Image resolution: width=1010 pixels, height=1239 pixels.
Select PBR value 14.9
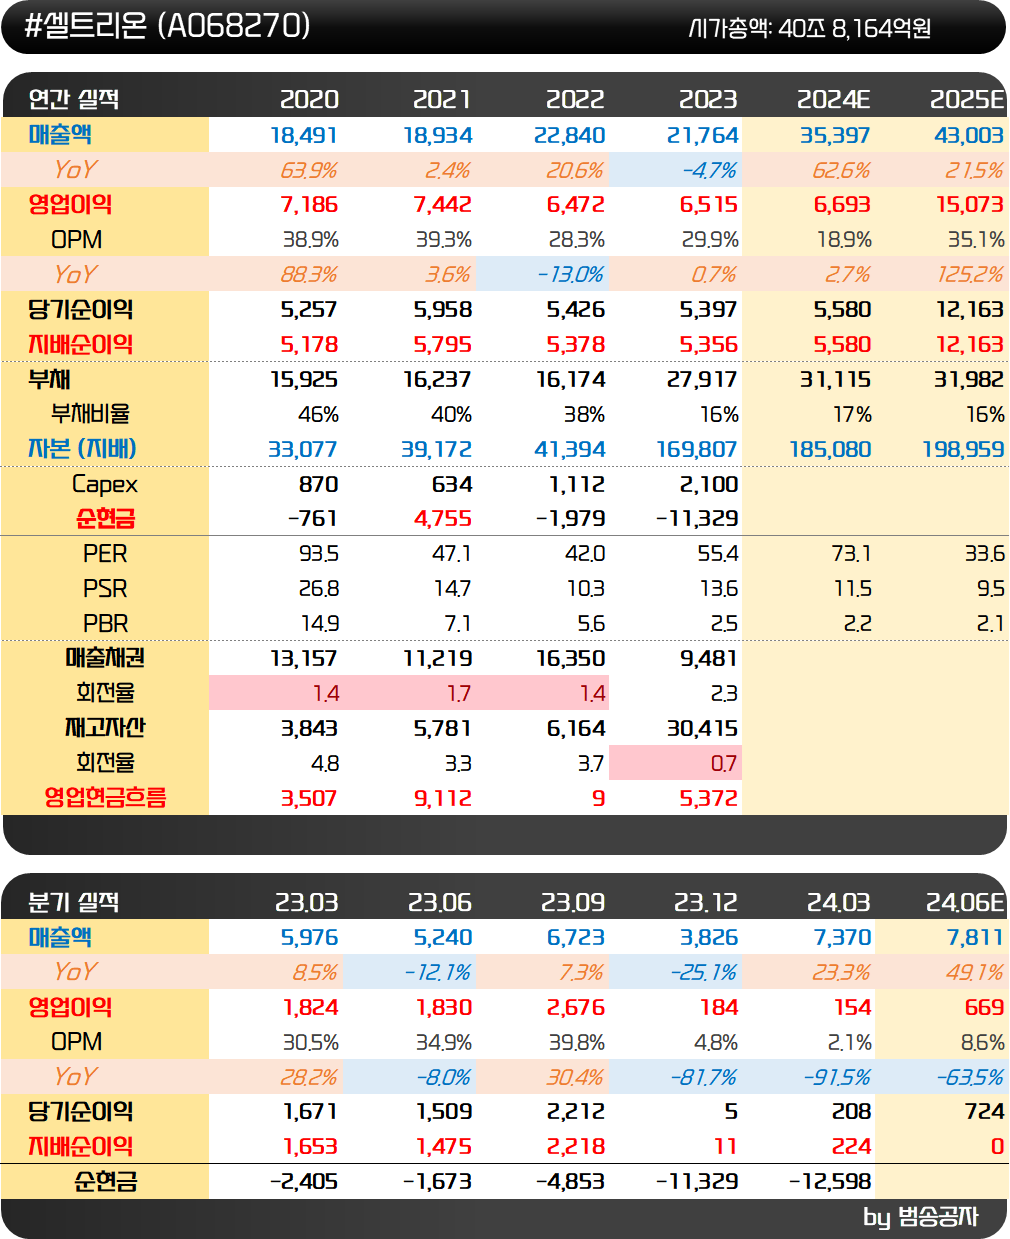(320, 623)
